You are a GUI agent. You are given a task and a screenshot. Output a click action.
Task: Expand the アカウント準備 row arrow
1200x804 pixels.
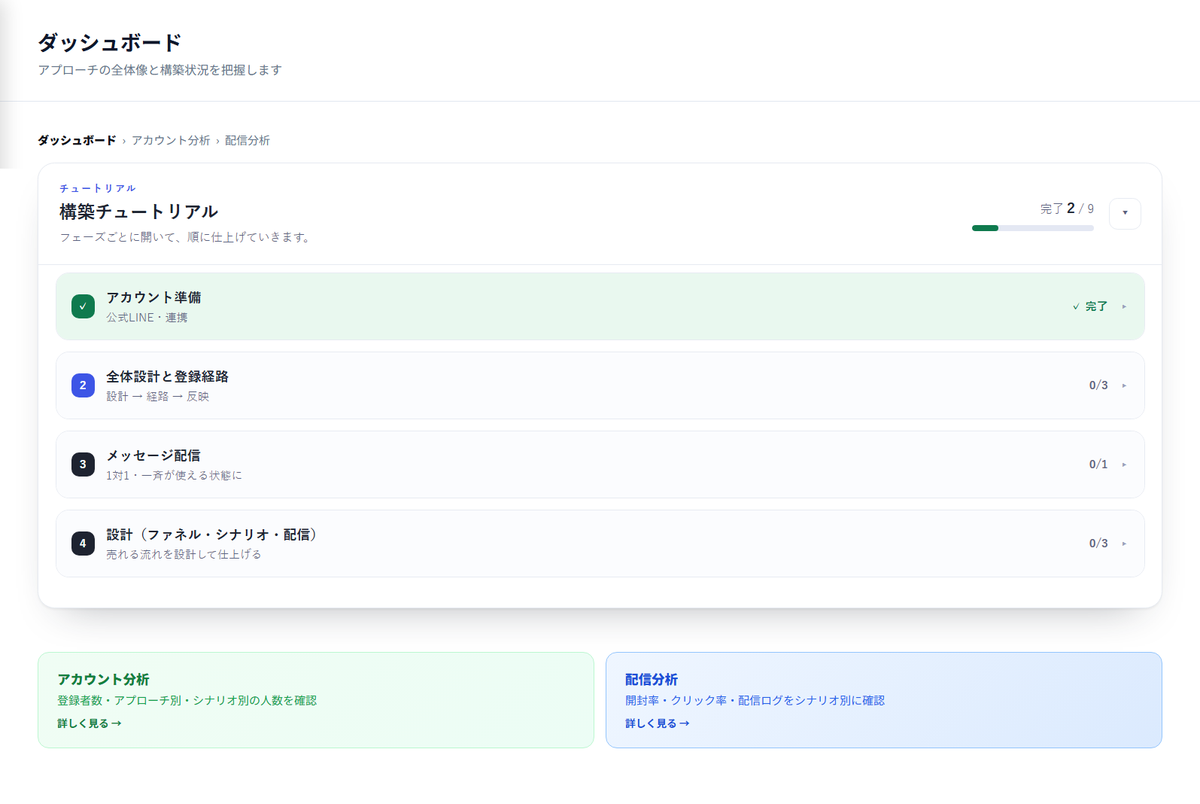(1124, 307)
